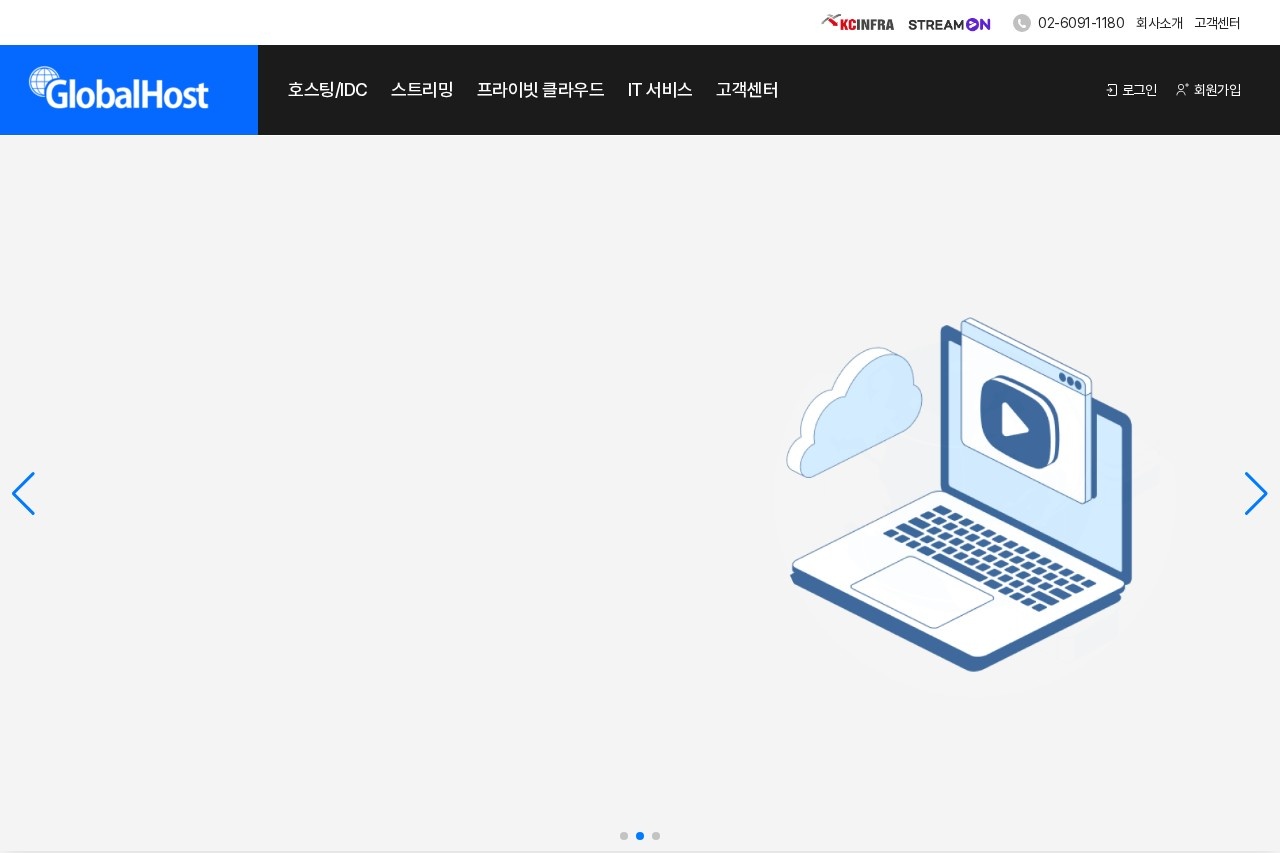Image resolution: width=1280 pixels, height=853 pixels.
Task: Click the KCINFRA logo
Action: pyautogui.click(x=857, y=23)
